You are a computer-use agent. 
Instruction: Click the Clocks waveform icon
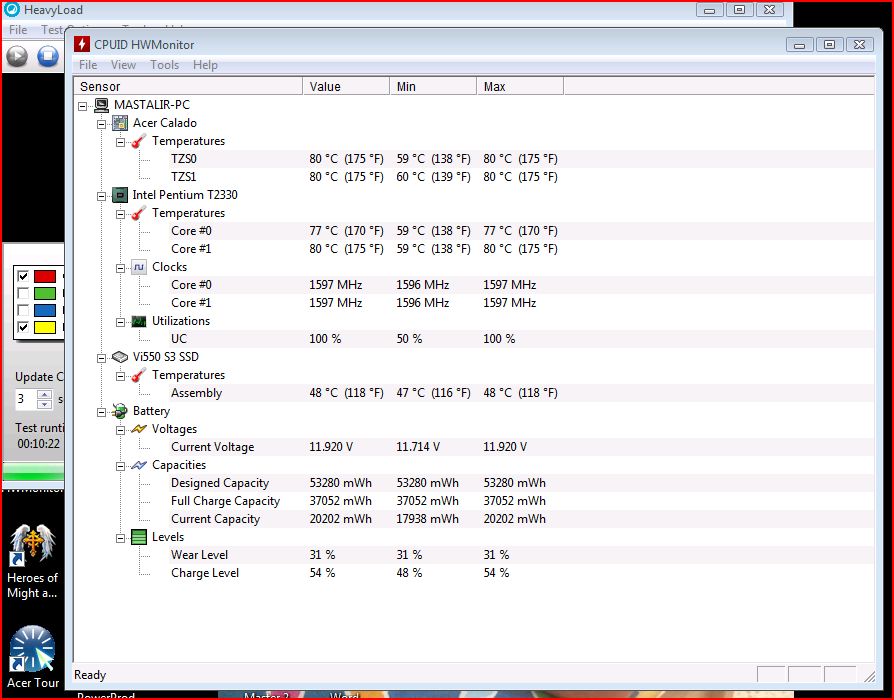pyautogui.click(x=139, y=267)
